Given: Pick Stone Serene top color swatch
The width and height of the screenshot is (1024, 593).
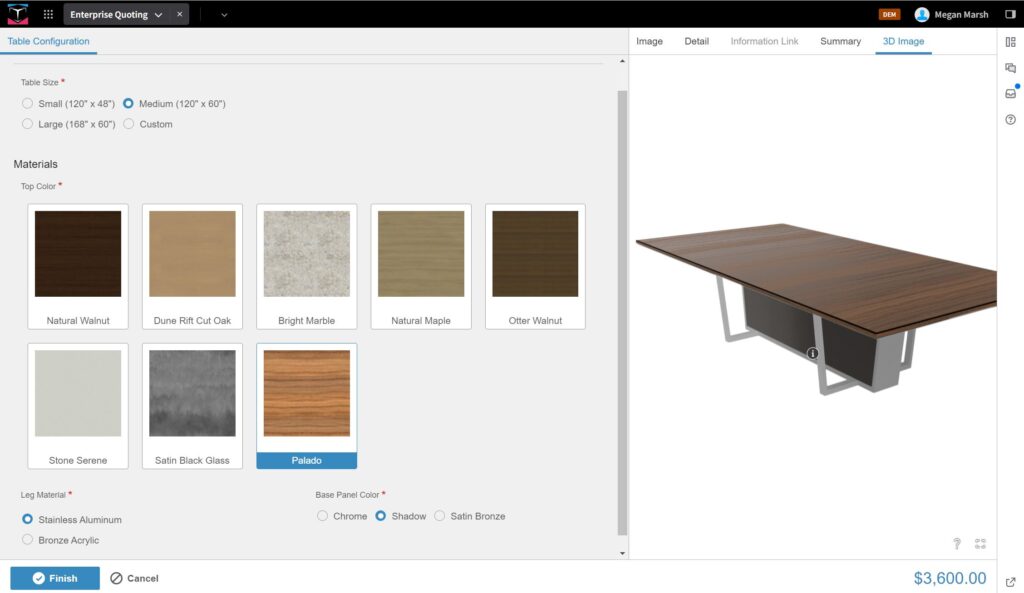Looking at the screenshot, I should tap(78, 406).
